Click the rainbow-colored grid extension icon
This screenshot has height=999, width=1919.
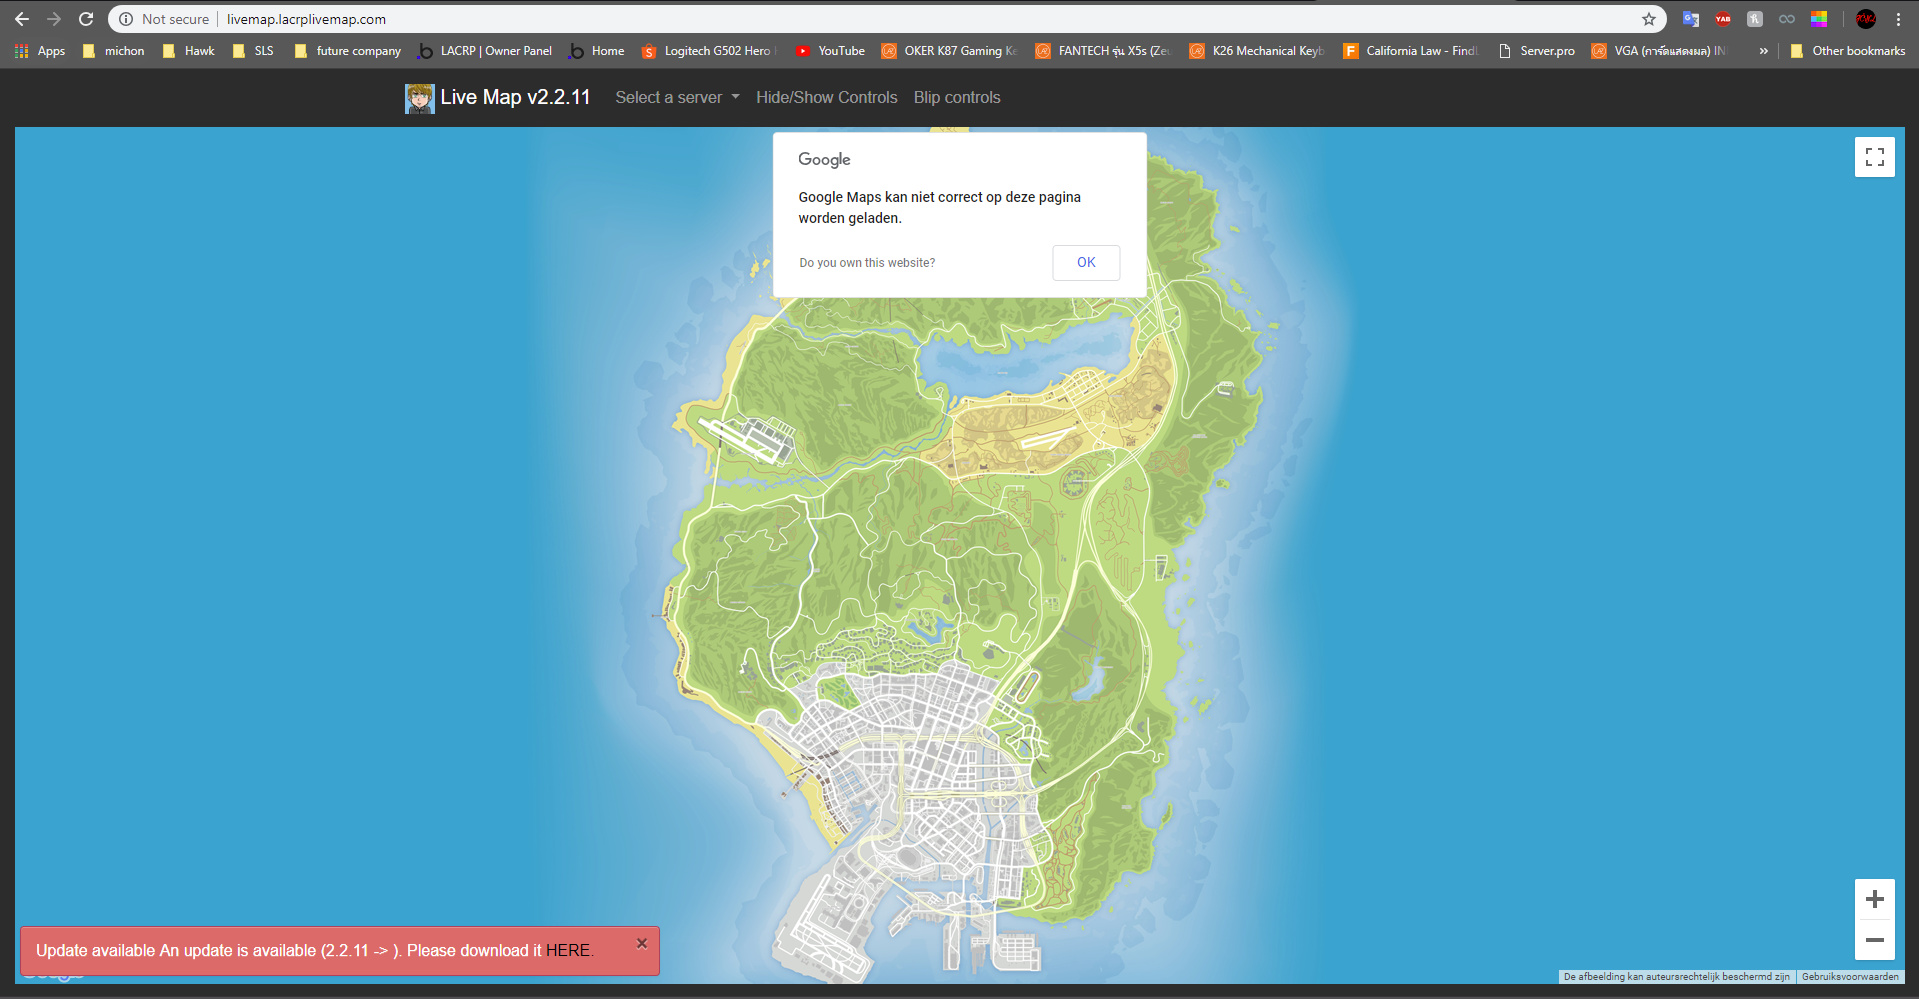point(1819,18)
